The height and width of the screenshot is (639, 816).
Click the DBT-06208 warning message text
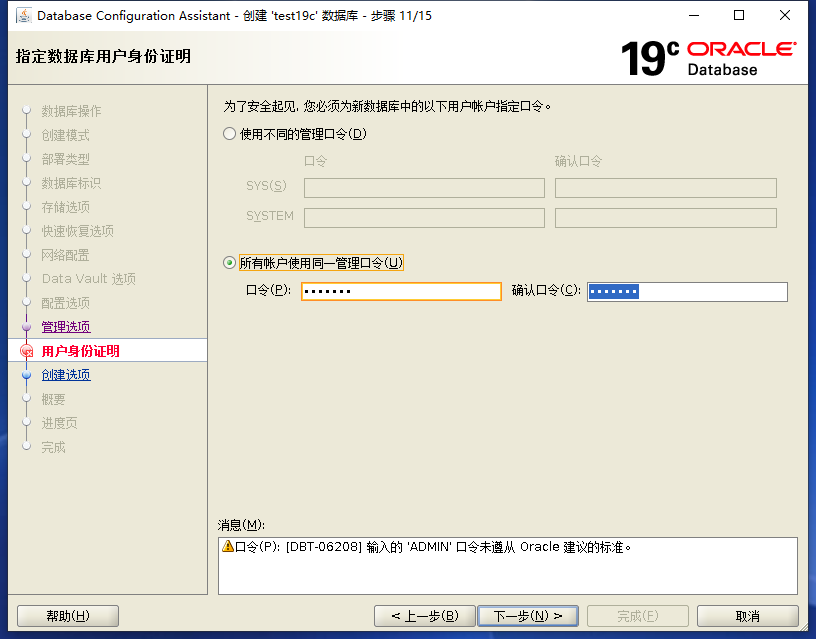point(433,547)
